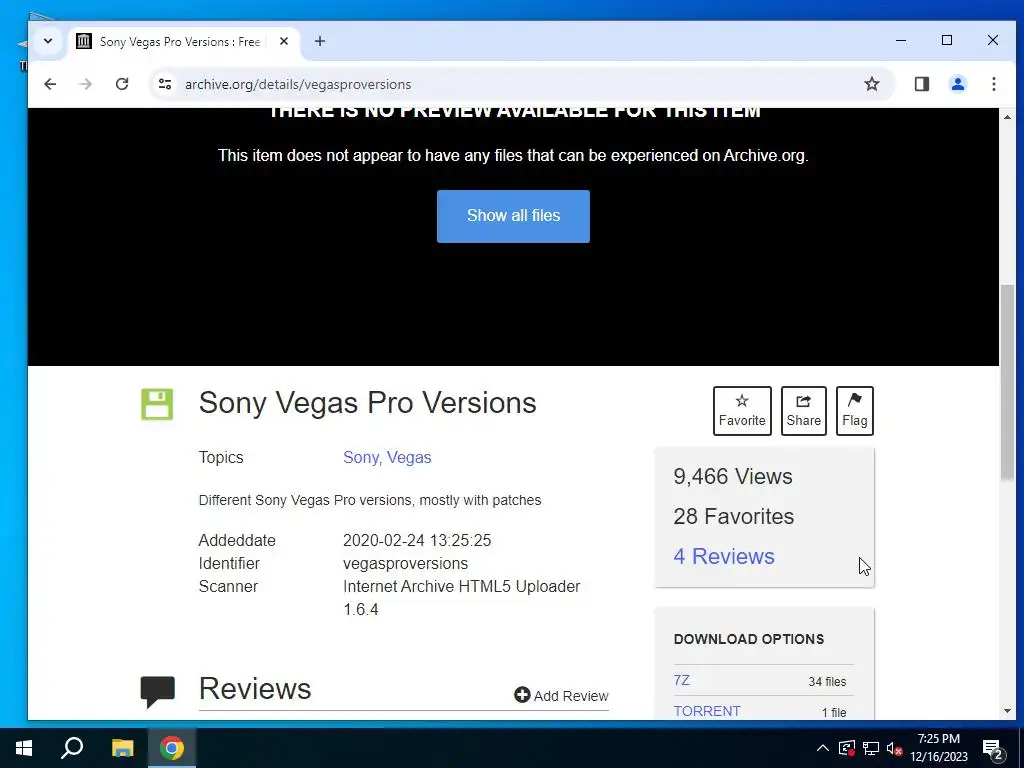Image resolution: width=1024 pixels, height=768 pixels.
Task: Favorite this item with the star button
Action: (x=742, y=411)
